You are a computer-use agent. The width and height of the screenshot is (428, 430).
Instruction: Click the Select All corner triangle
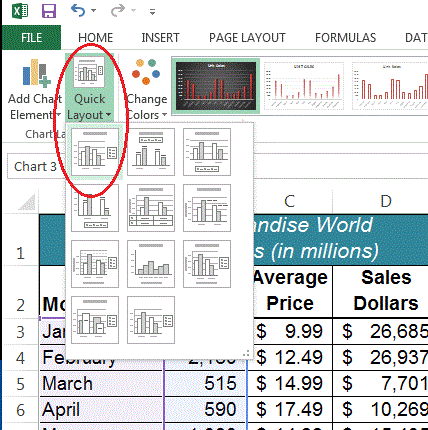click(x=27, y=202)
